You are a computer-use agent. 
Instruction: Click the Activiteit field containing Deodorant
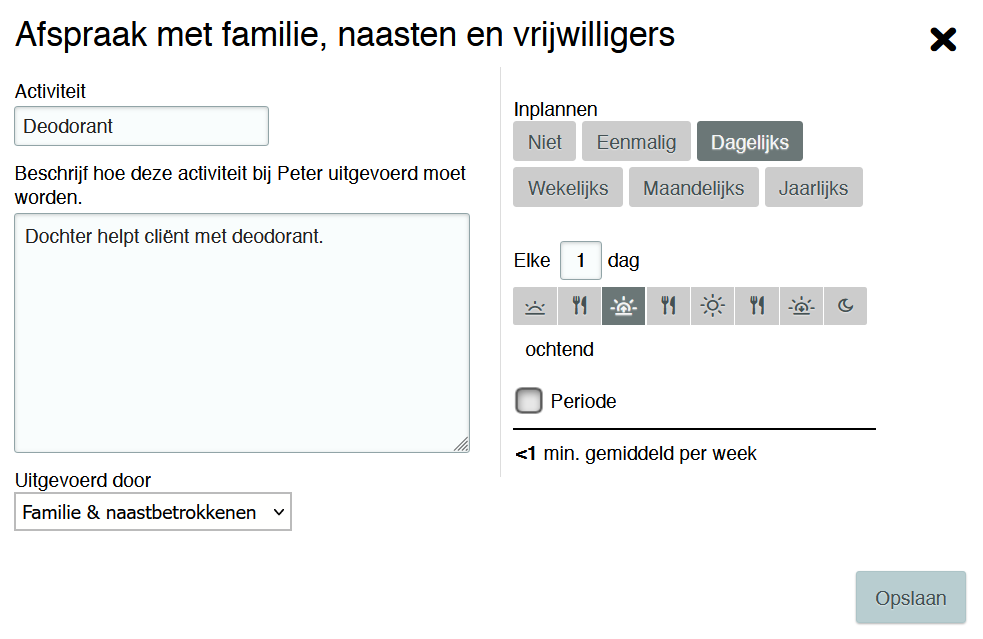coord(141,126)
